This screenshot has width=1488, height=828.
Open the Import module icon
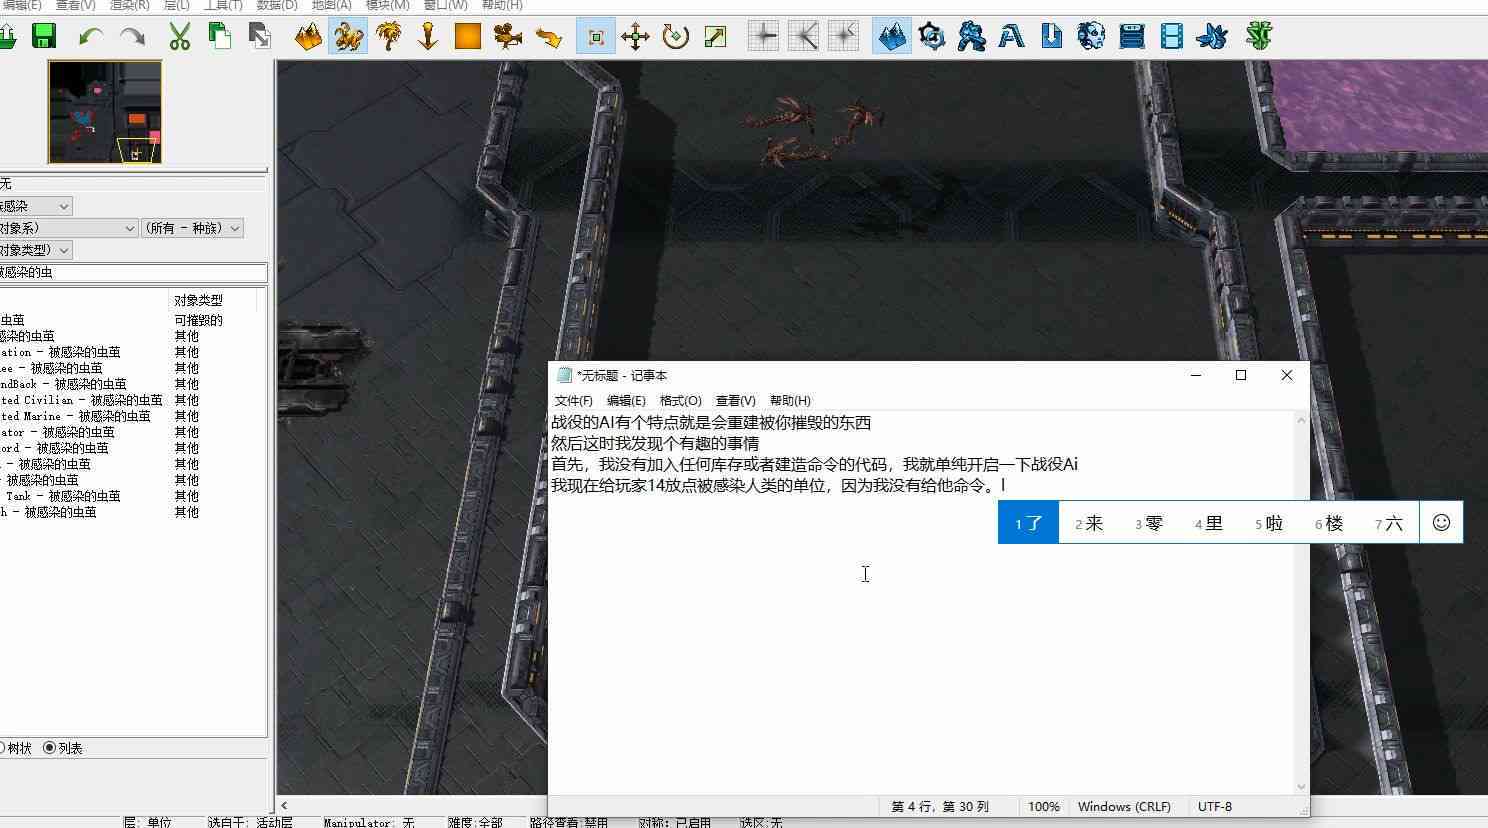tap(1052, 37)
